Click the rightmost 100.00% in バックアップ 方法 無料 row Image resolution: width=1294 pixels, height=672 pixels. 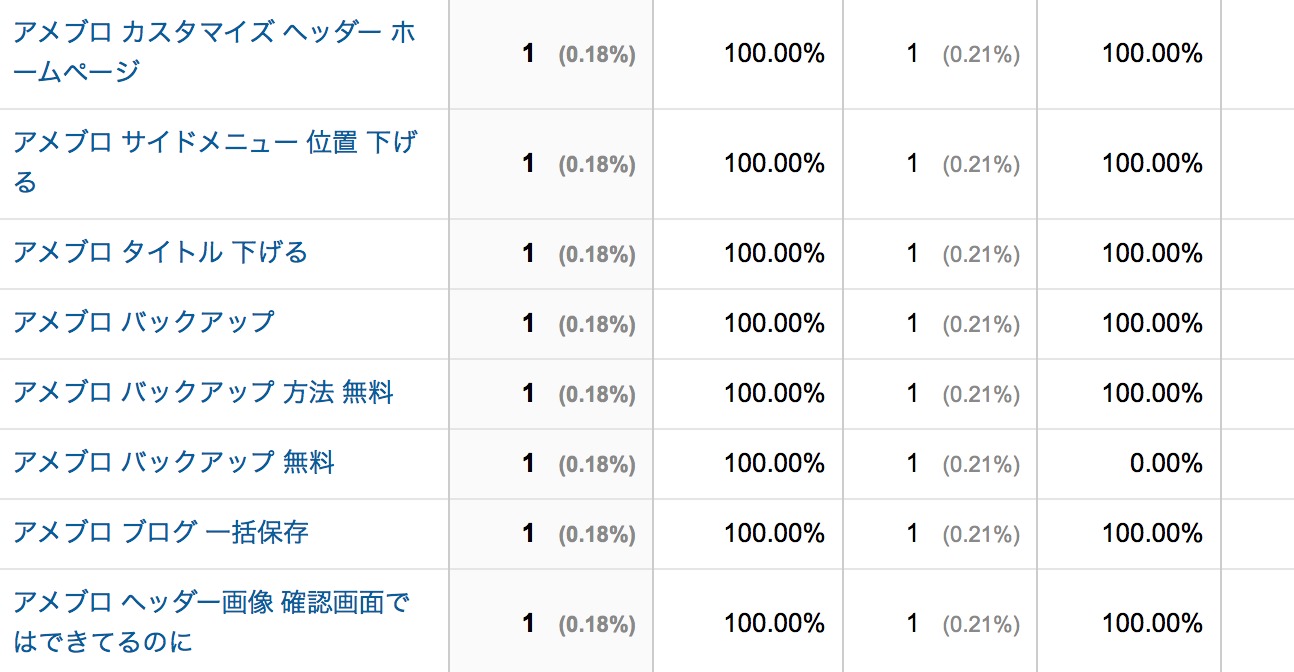tap(1152, 393)
